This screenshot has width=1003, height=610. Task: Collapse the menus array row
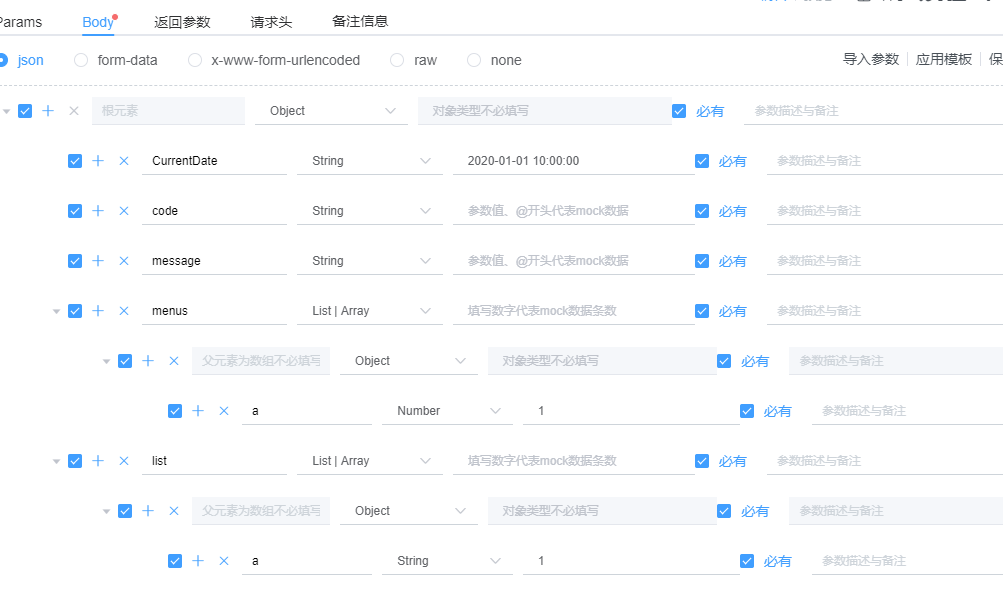click(56, 310)
